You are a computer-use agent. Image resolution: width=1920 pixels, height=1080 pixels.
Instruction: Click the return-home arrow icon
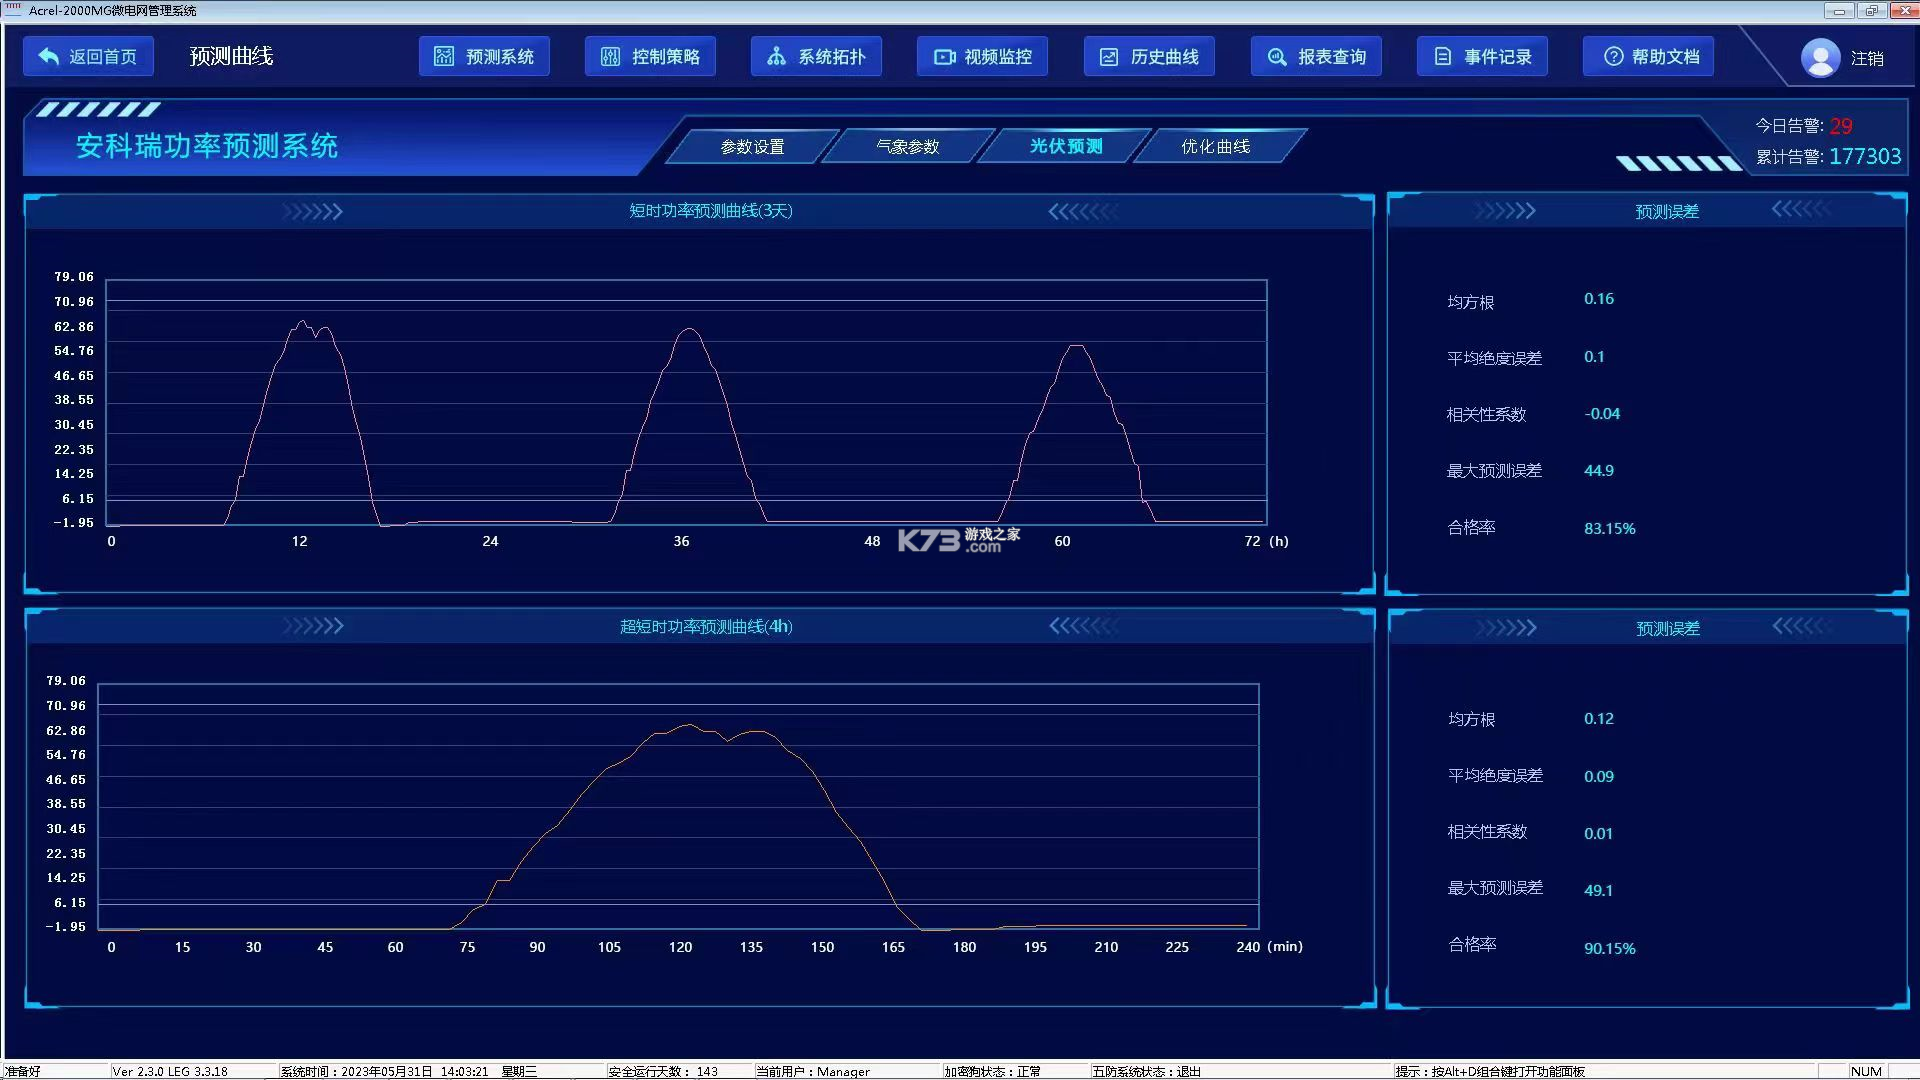[x=49, y=57]
